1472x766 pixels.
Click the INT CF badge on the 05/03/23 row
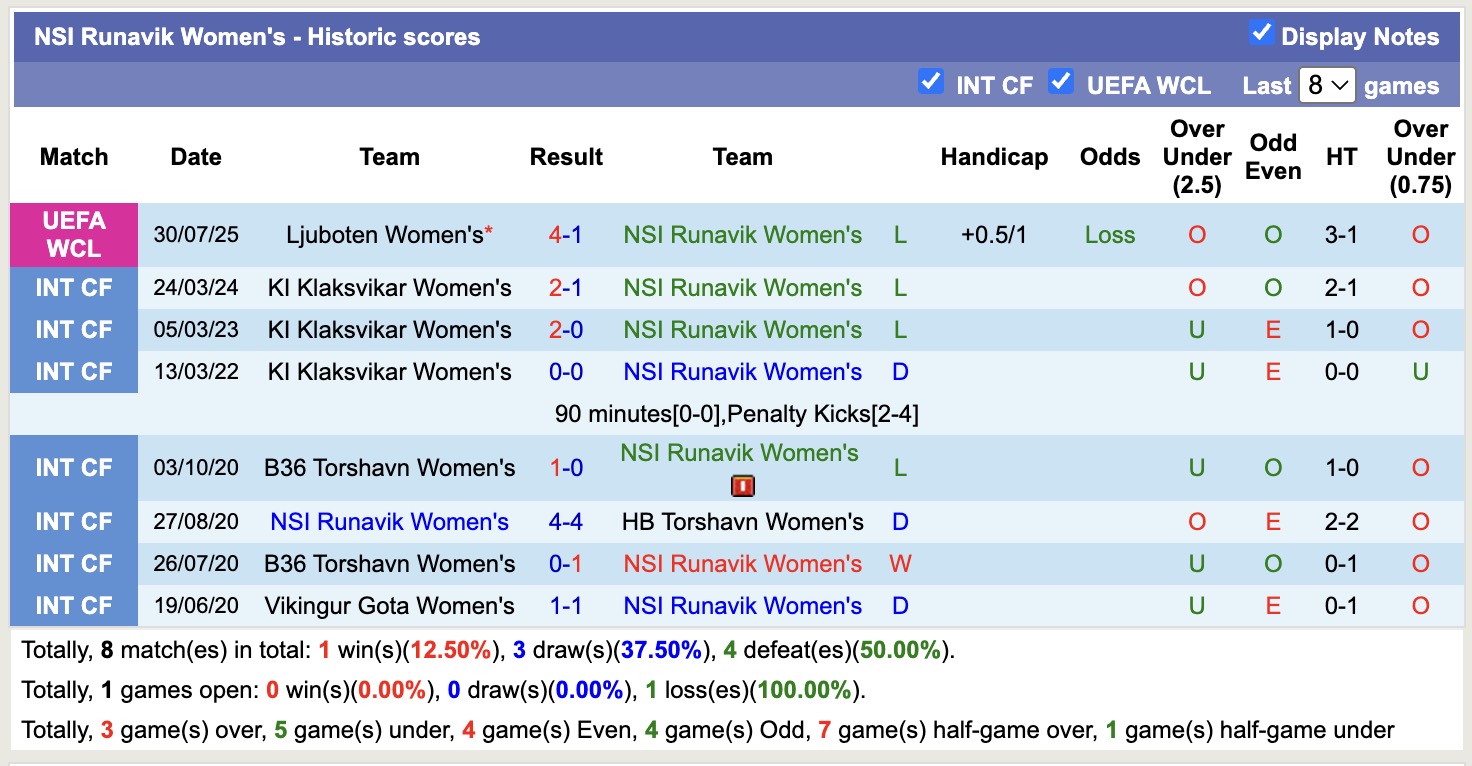(x=74, y=330)
